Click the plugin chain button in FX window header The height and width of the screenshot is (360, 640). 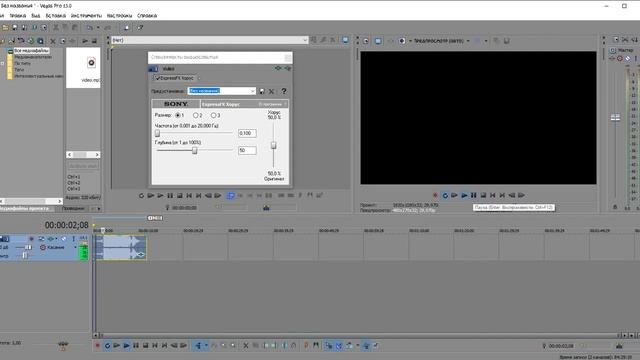coord(278,69)
